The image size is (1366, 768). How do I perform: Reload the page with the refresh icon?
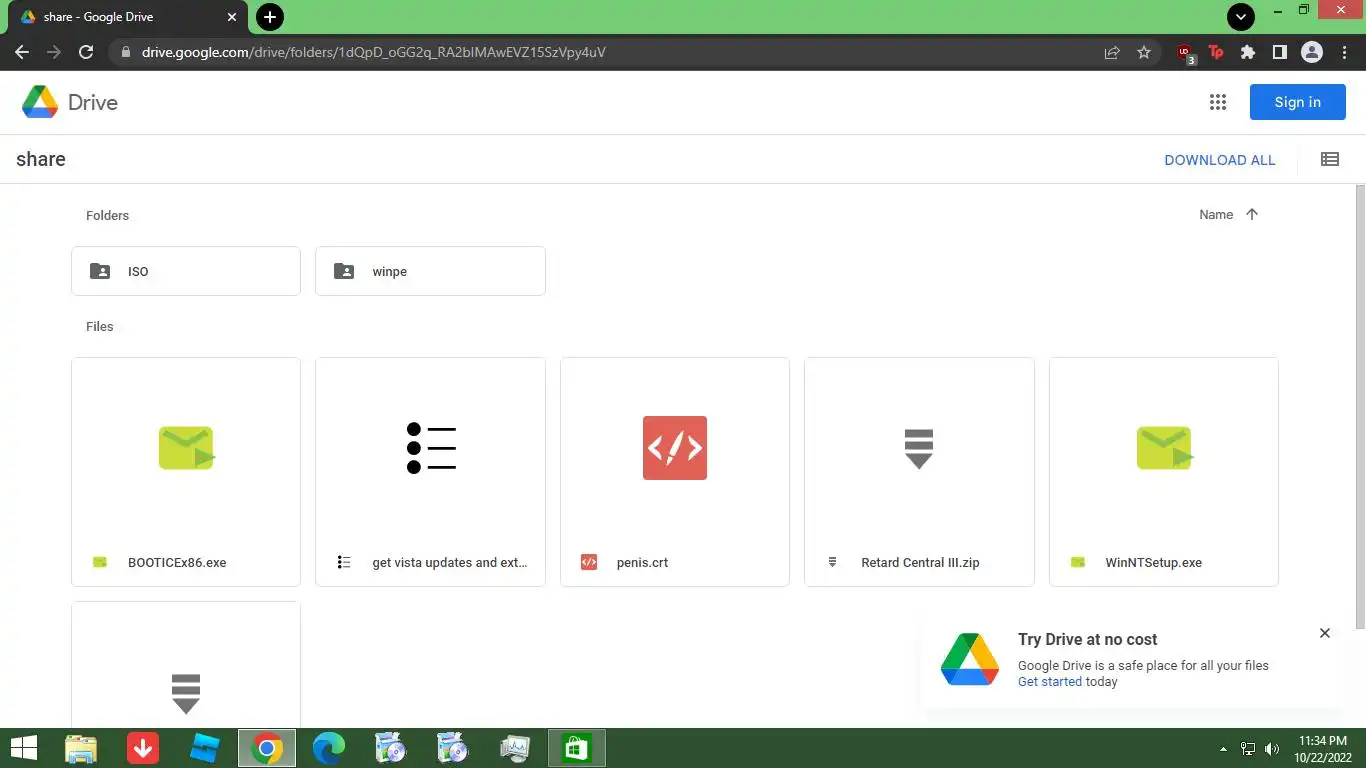pos(86,52)
